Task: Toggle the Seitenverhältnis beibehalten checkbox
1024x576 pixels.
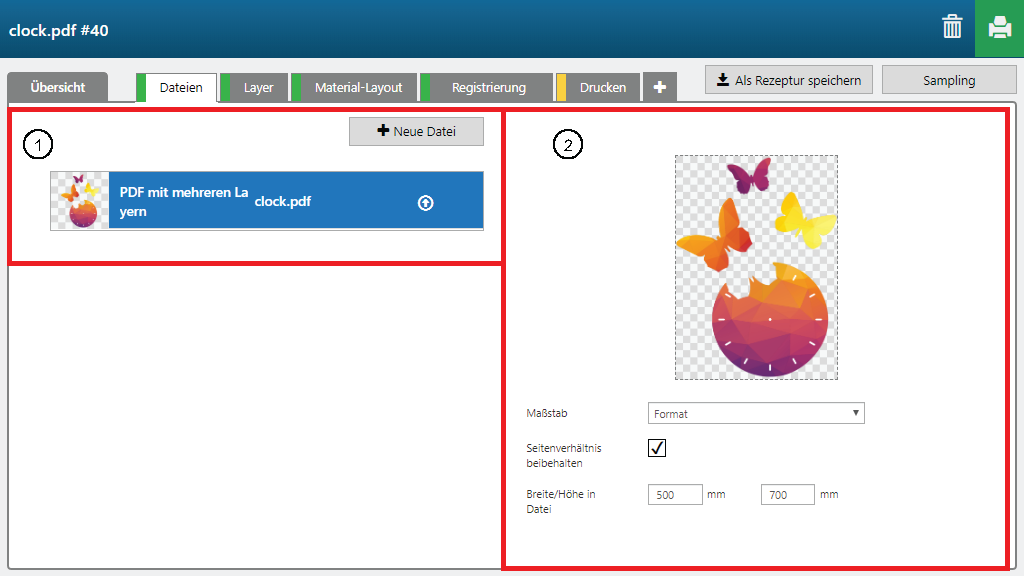Action: [657, 448]
